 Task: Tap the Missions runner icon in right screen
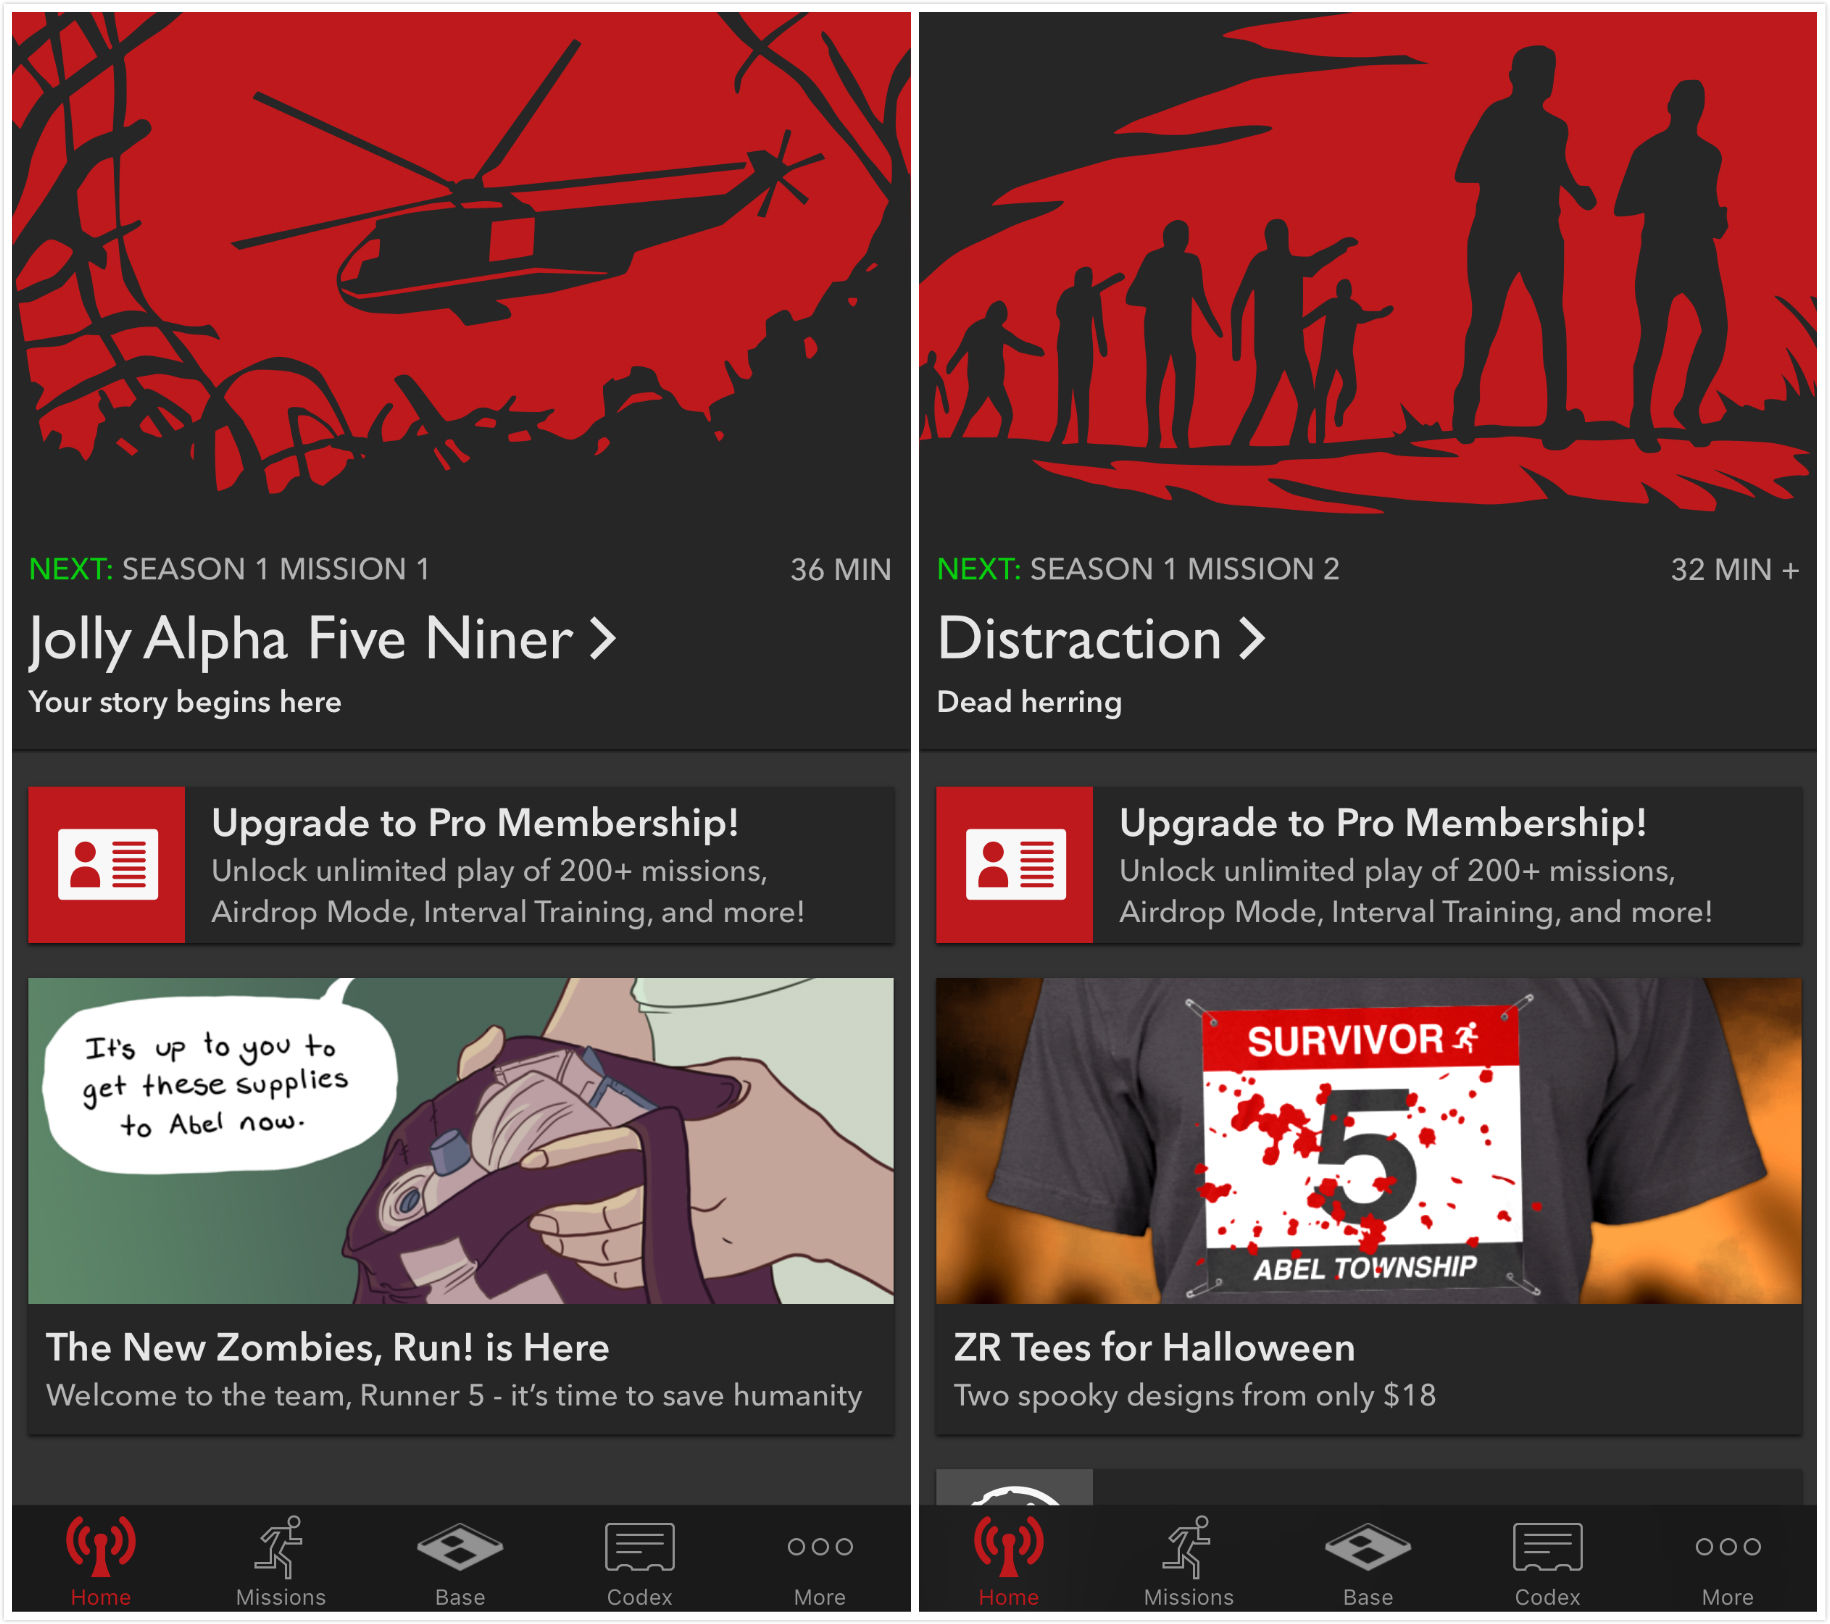(x=1188, y=1547)
